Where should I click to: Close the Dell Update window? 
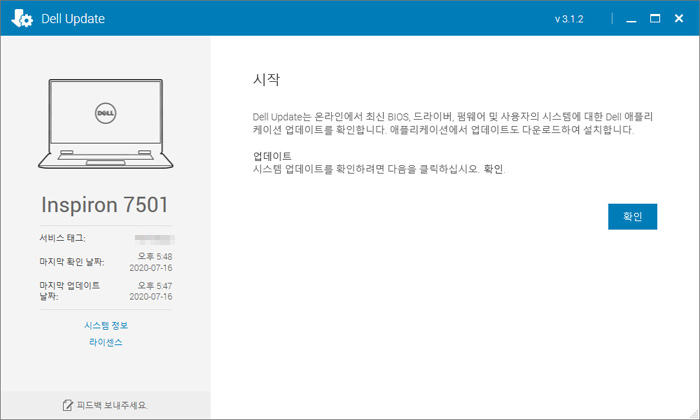679,18
